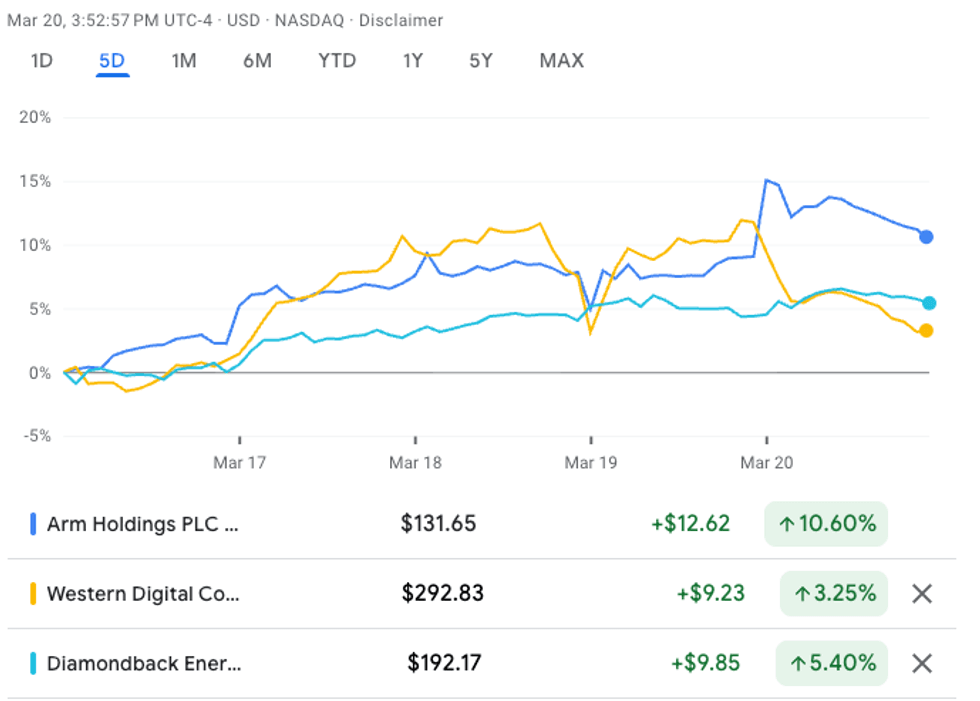Select the 1Y time range

(413, 61)
